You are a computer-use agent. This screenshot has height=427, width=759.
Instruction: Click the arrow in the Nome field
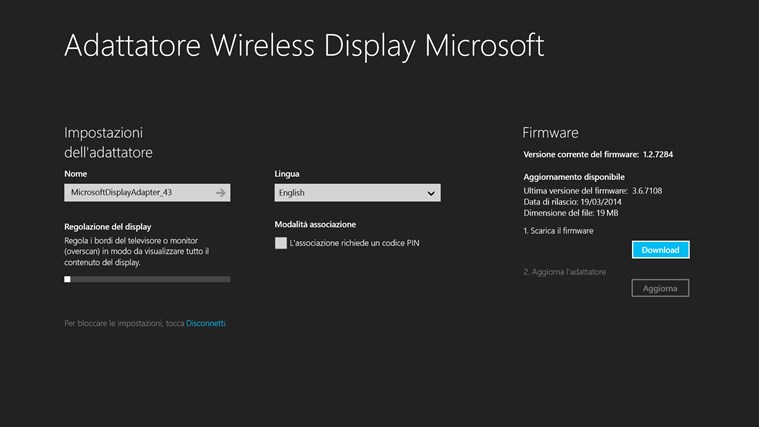(x=221, y=193)
